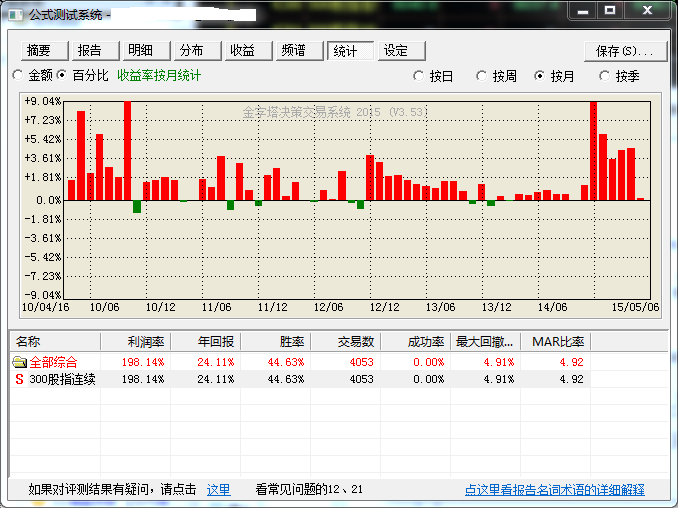This screenshot has width=678, height=508.
Task: Select the 统计 tab
Action: pyautogui.click(x=351, y=51)
